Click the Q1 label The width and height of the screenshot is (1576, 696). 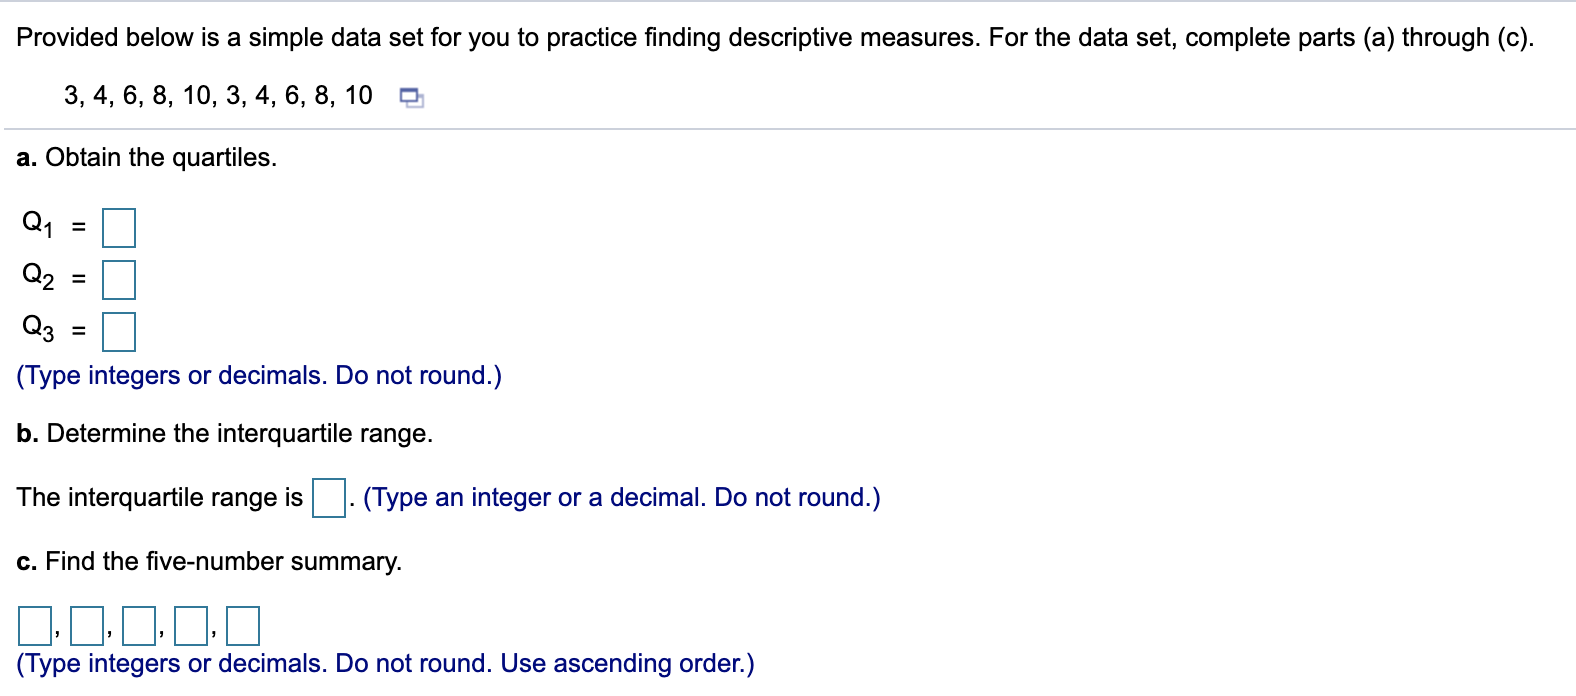click(37, 224)
